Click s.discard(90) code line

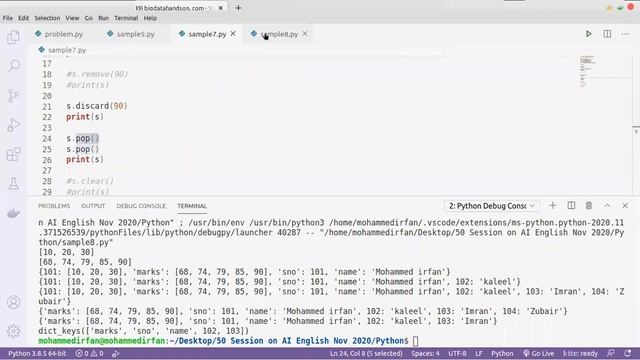click(x=97, y=106)
